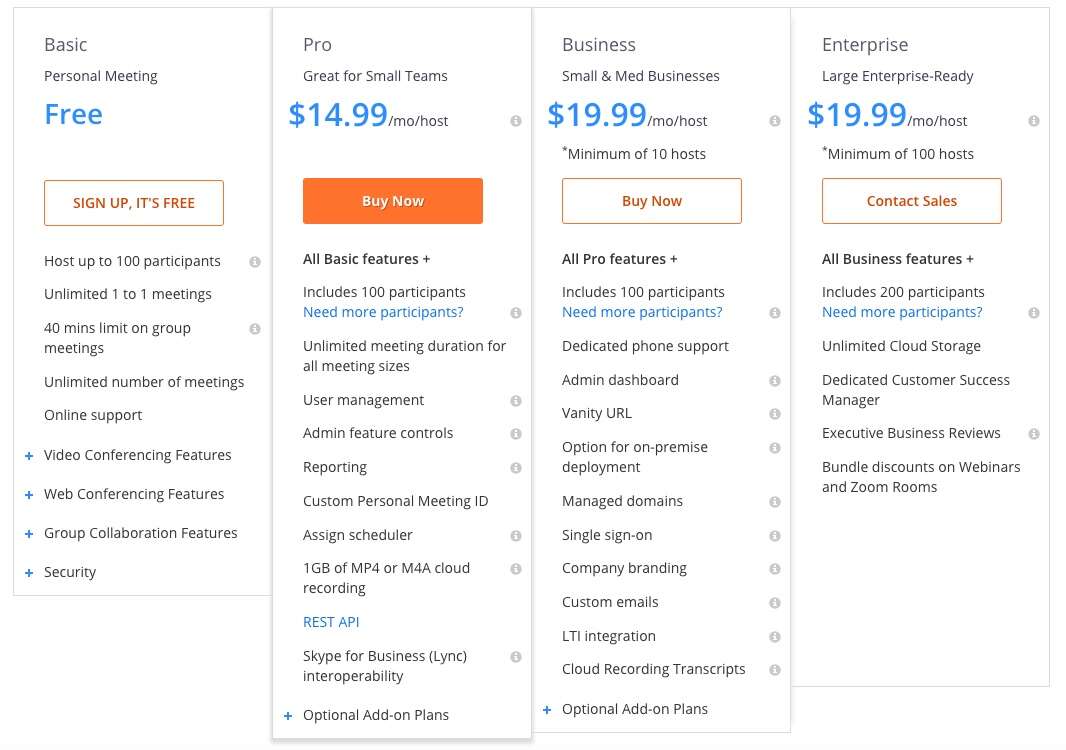
Task: Open info for '40 mins limit on group meetings'
Action: (x=256, y=328)
